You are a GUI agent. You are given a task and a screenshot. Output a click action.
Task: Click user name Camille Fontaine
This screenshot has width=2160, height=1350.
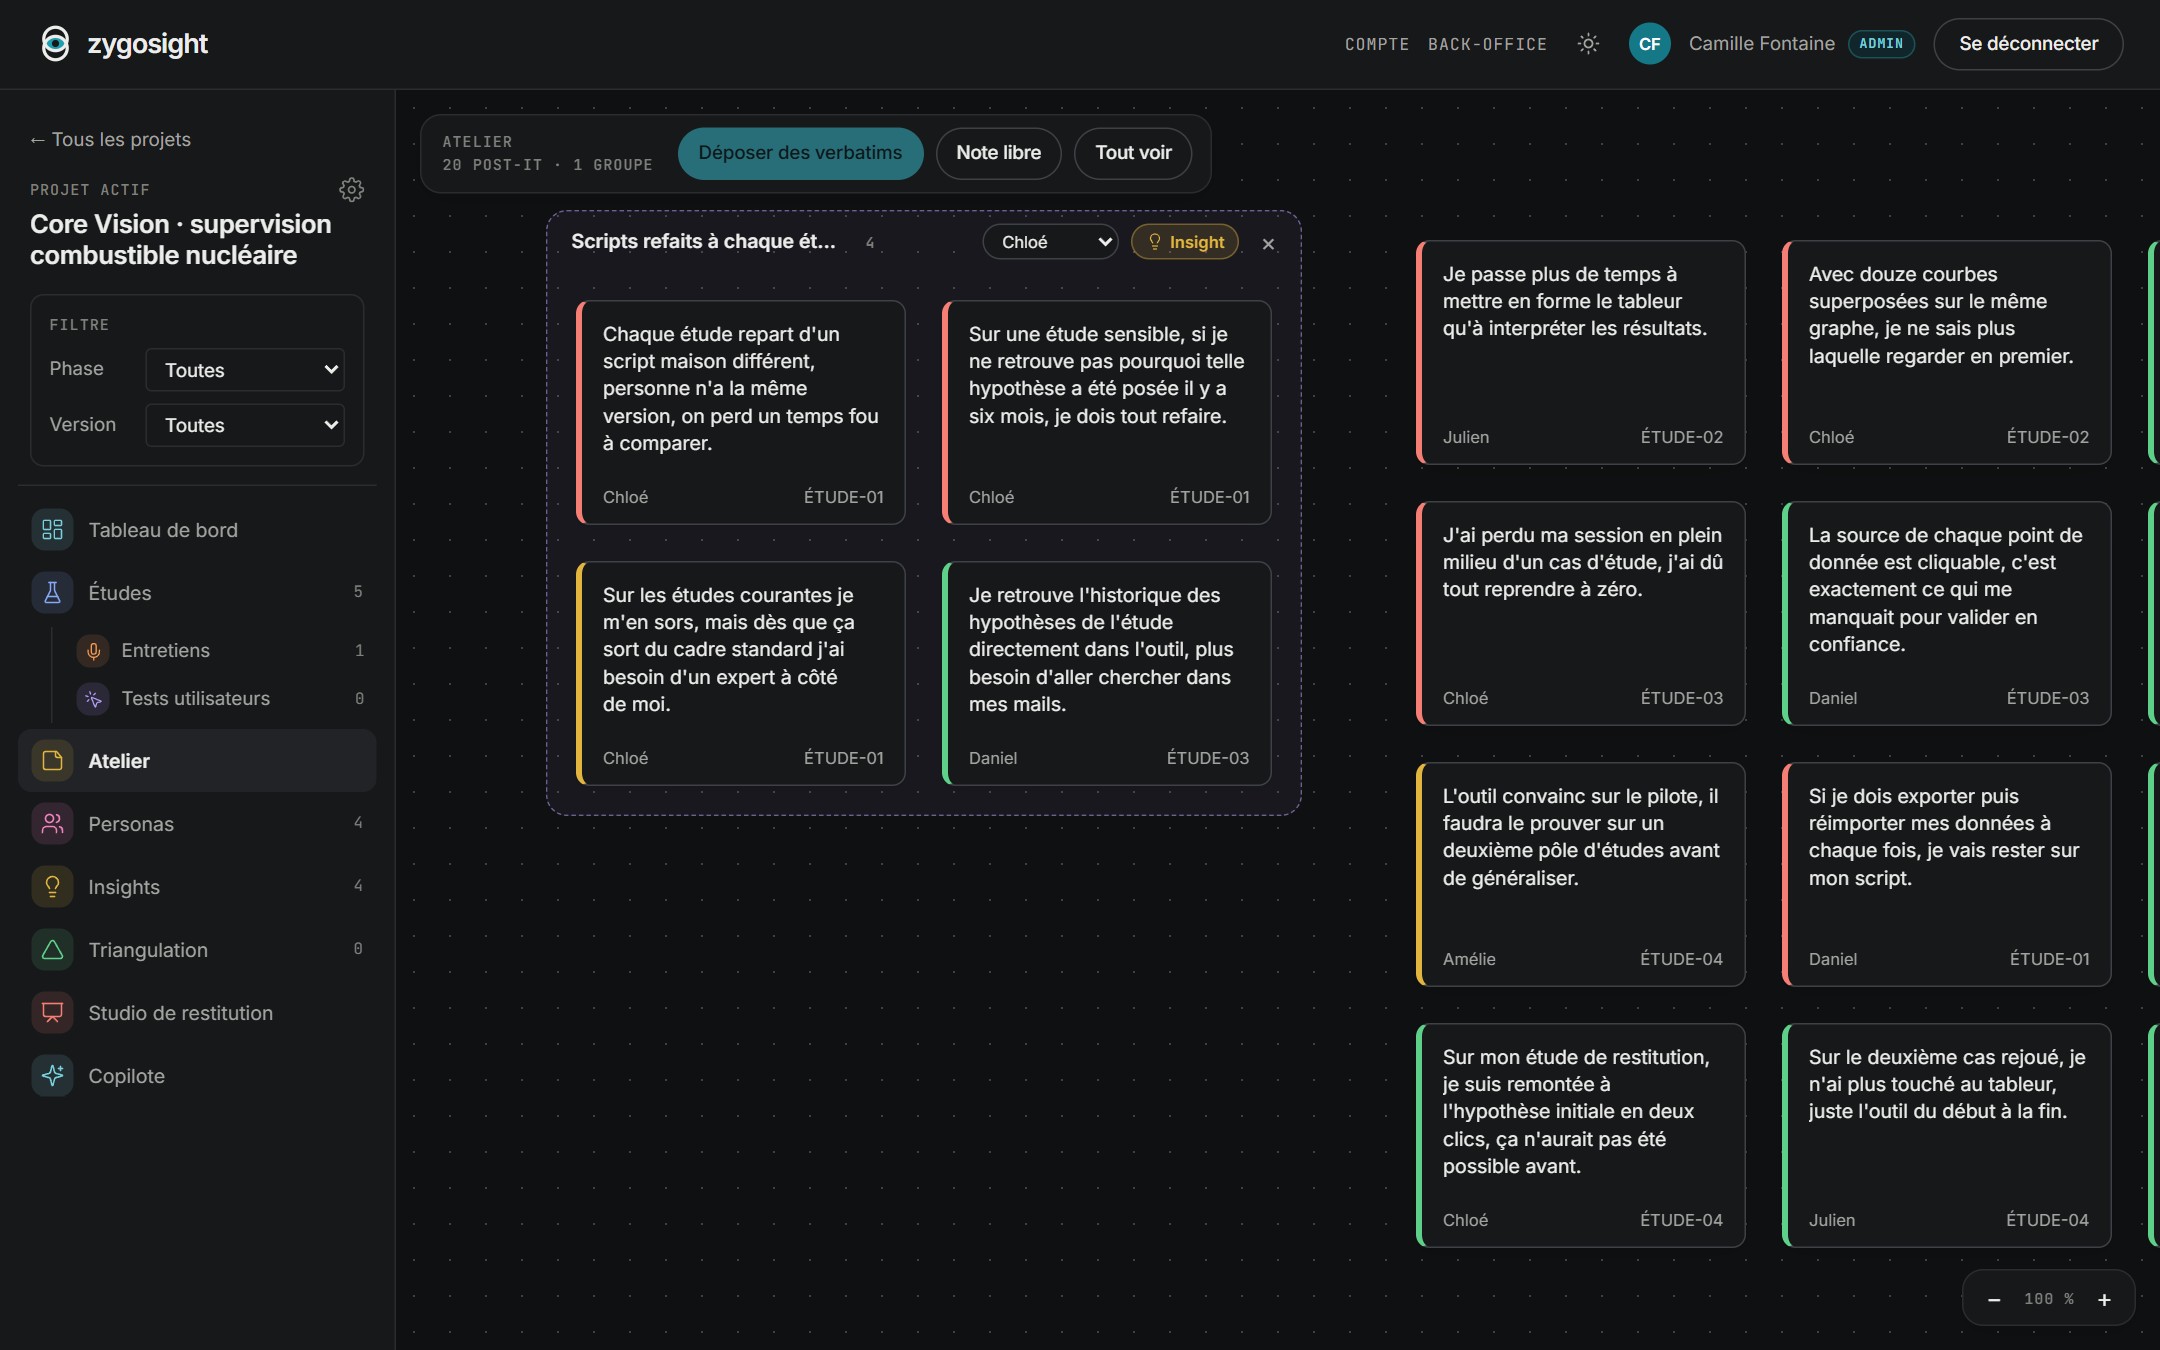(1762, 44)
